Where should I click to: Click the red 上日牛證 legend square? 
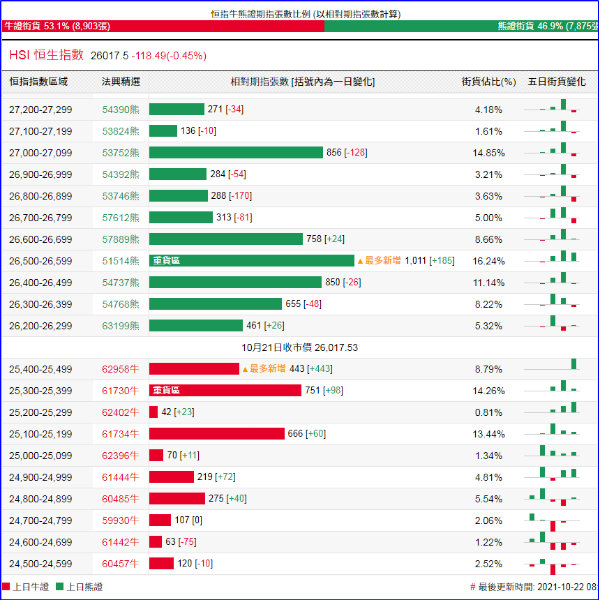pyautogui.click(x=6, y=587)
